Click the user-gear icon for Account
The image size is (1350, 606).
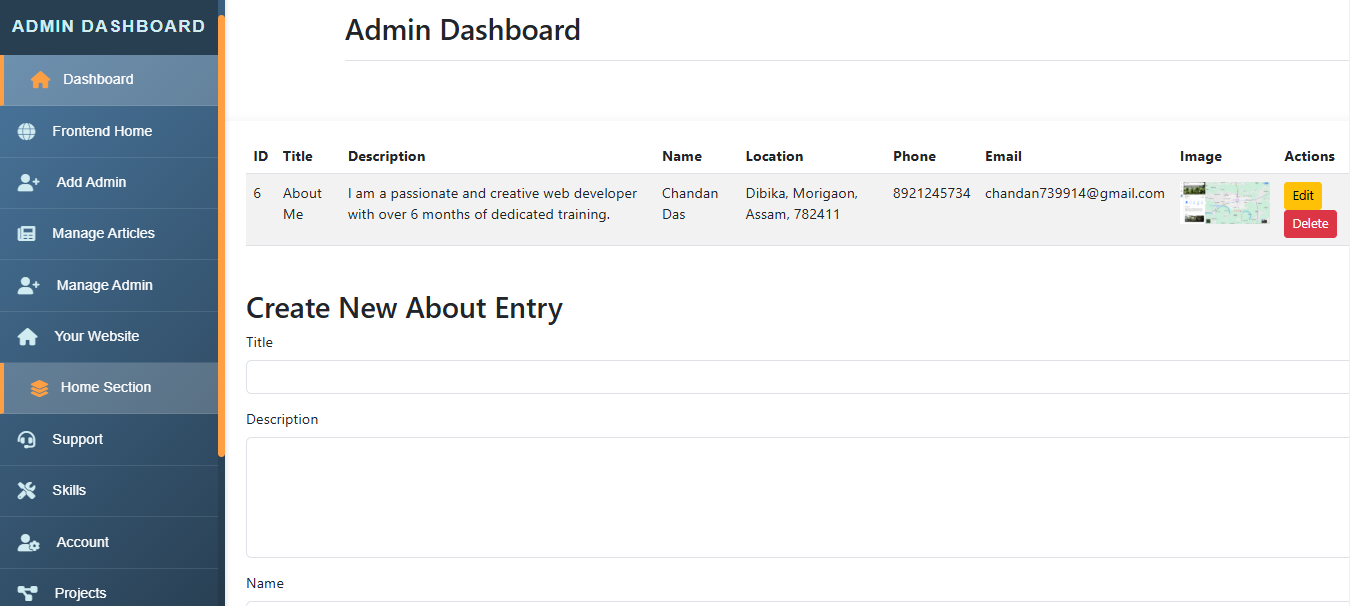click(x=28, y=542)
